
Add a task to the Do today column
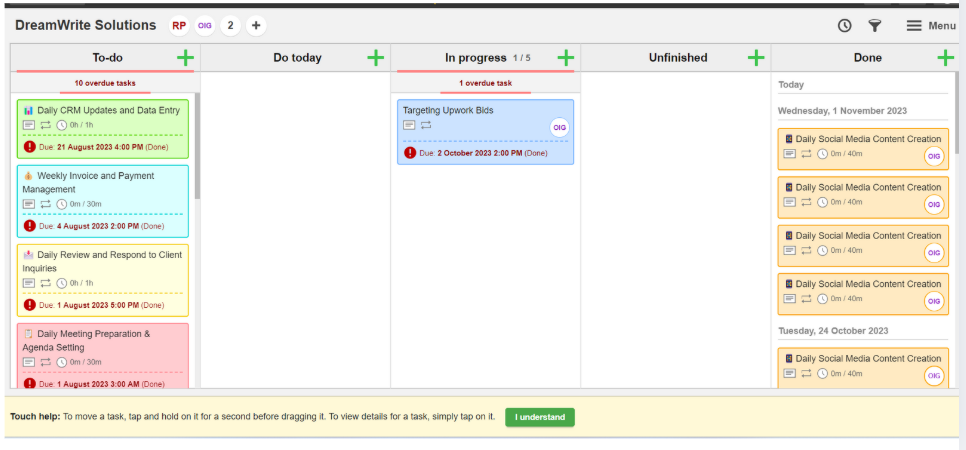375,58
